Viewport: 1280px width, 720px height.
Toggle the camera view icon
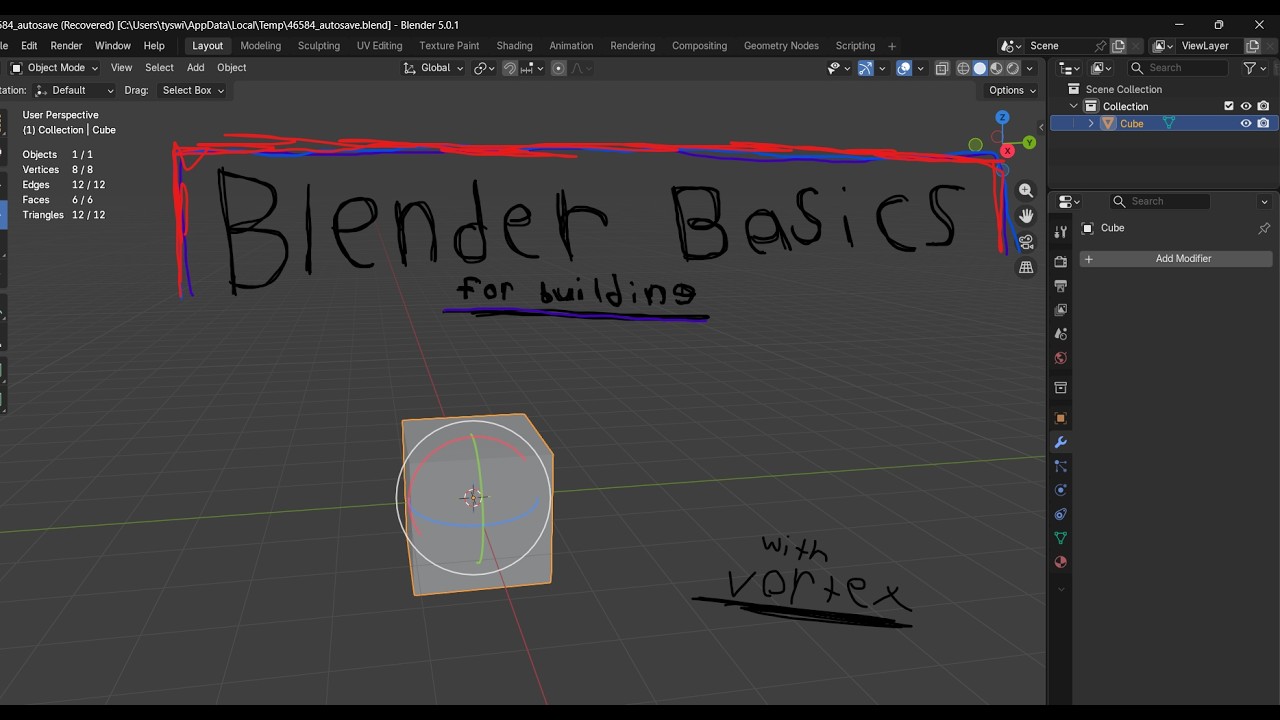tap(1026, 242)
